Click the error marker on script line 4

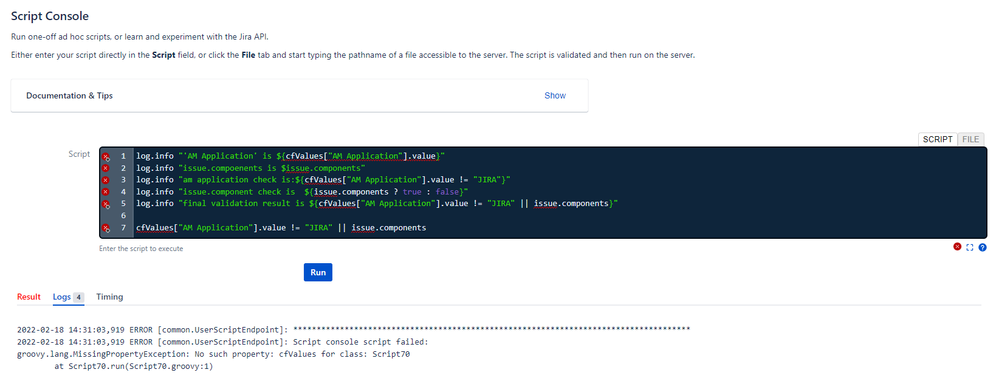pos(106,192)
